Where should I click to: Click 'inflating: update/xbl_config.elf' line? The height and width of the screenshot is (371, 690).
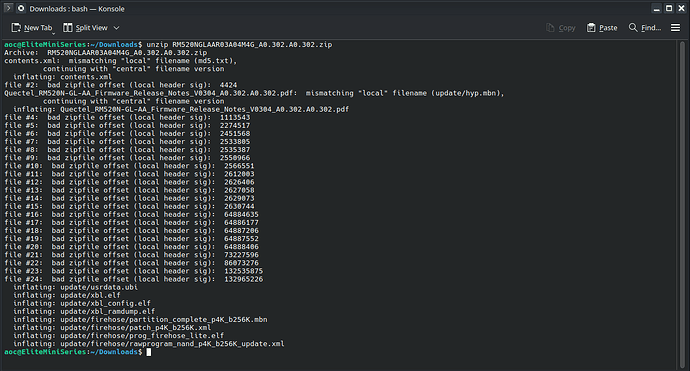point(82,304)
